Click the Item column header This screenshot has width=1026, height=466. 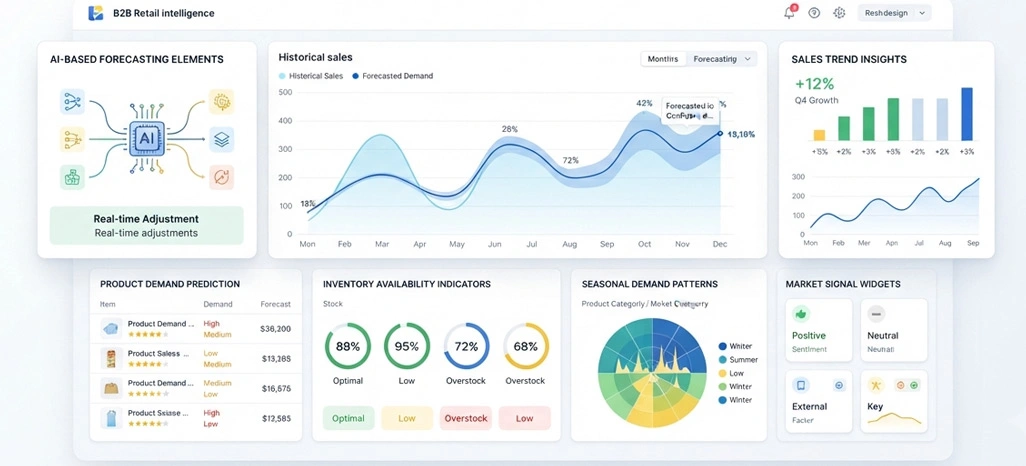(x=107, y=304)
